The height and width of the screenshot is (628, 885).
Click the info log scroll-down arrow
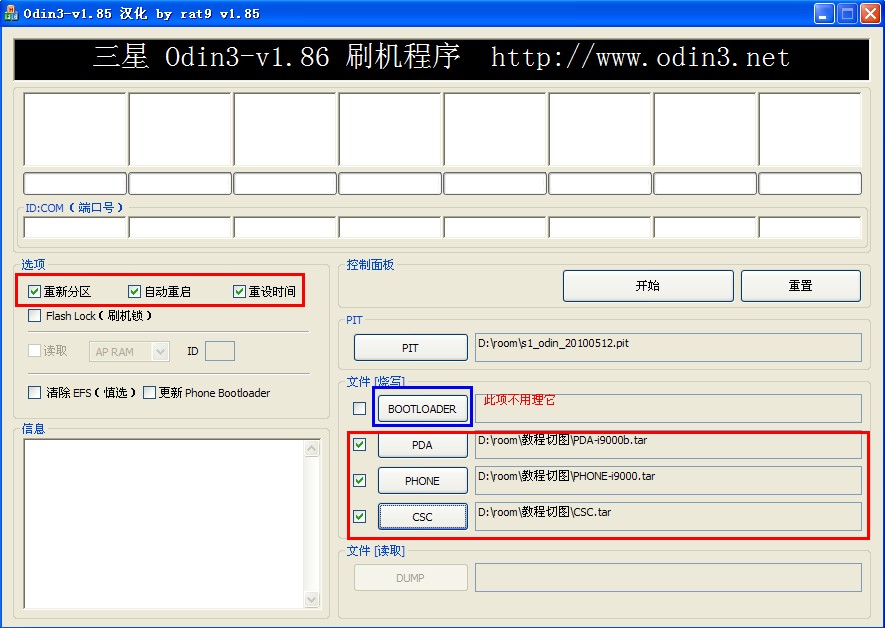tap(312, 599)
